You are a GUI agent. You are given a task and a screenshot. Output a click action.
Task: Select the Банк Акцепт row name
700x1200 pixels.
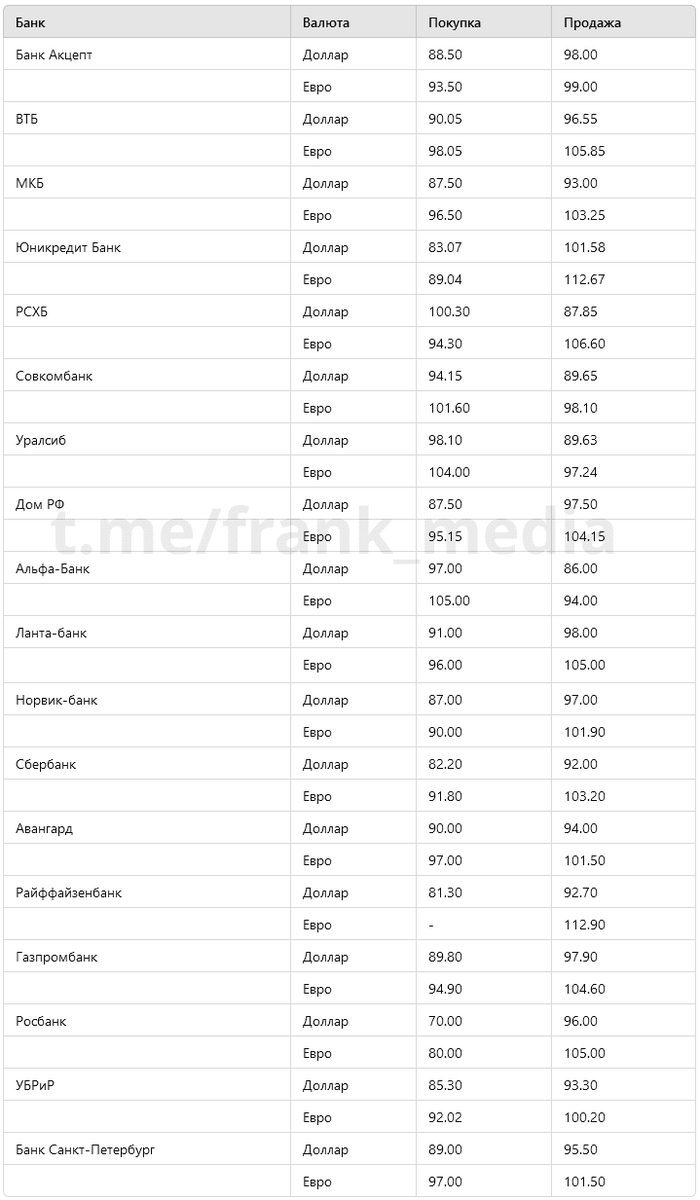[54, 54]
